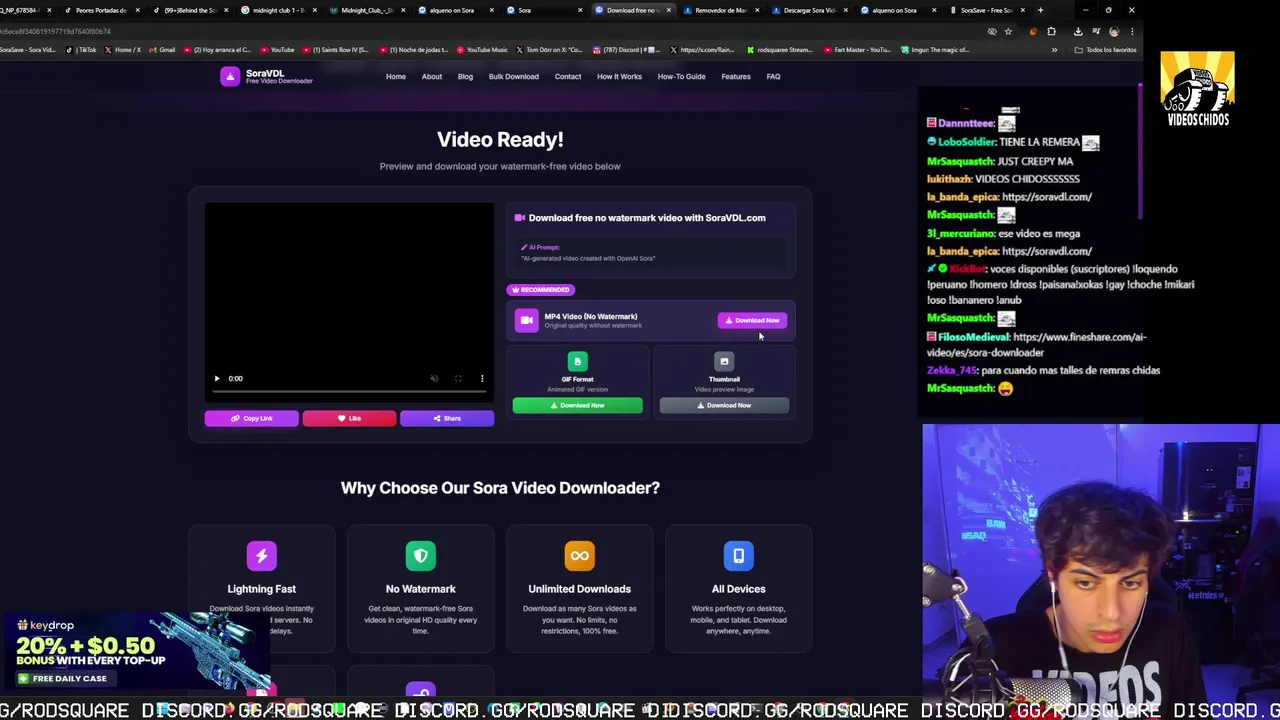Expand the bookmarks overflow chevron

click(x=1054, y=49)
